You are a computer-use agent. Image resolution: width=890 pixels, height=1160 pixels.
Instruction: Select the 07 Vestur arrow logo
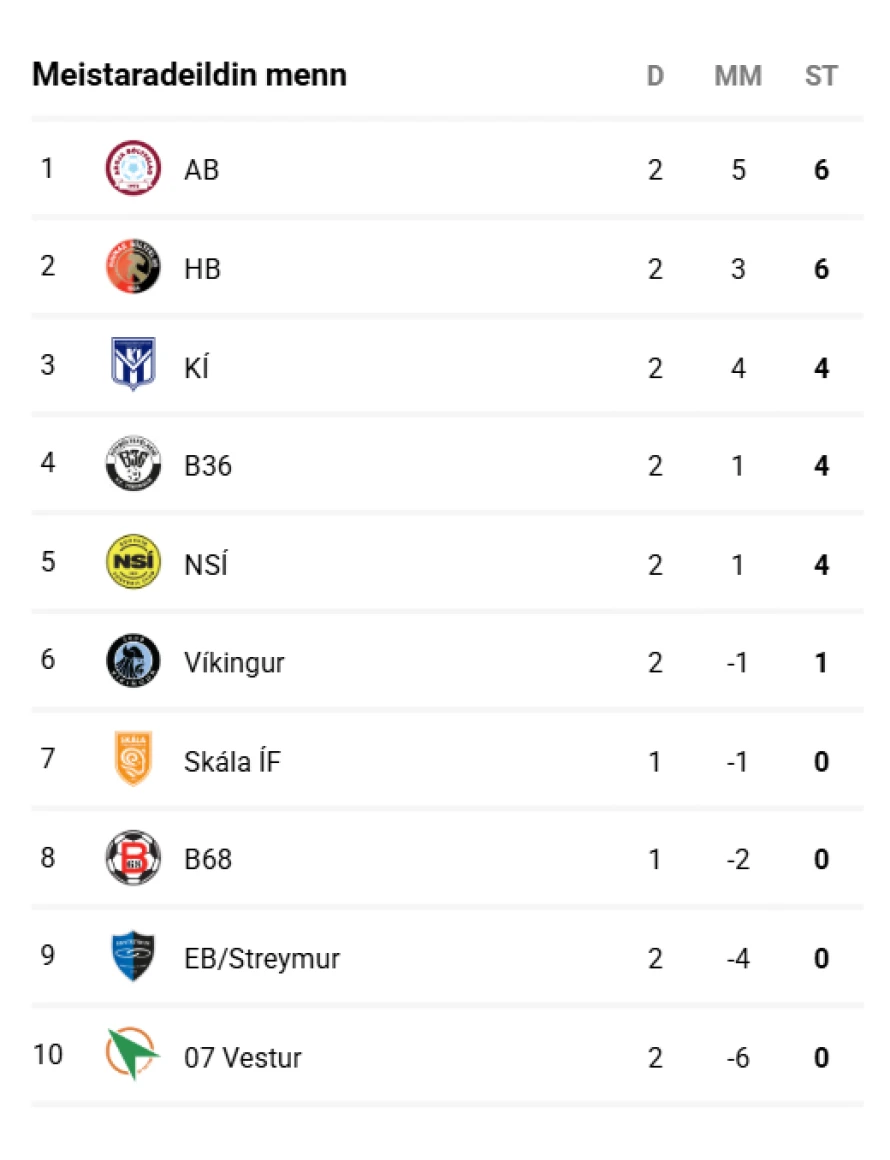click(x=133, y=1055)
